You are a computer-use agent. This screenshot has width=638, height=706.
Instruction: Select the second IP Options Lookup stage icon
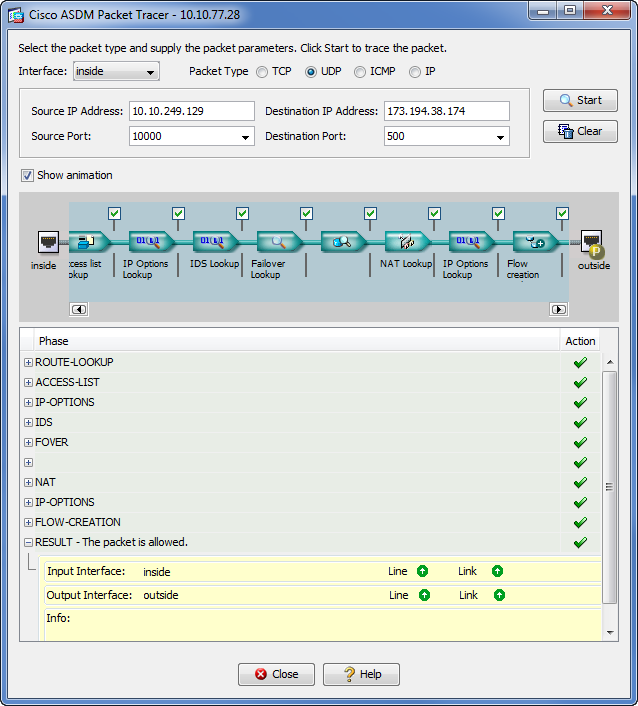471,242
